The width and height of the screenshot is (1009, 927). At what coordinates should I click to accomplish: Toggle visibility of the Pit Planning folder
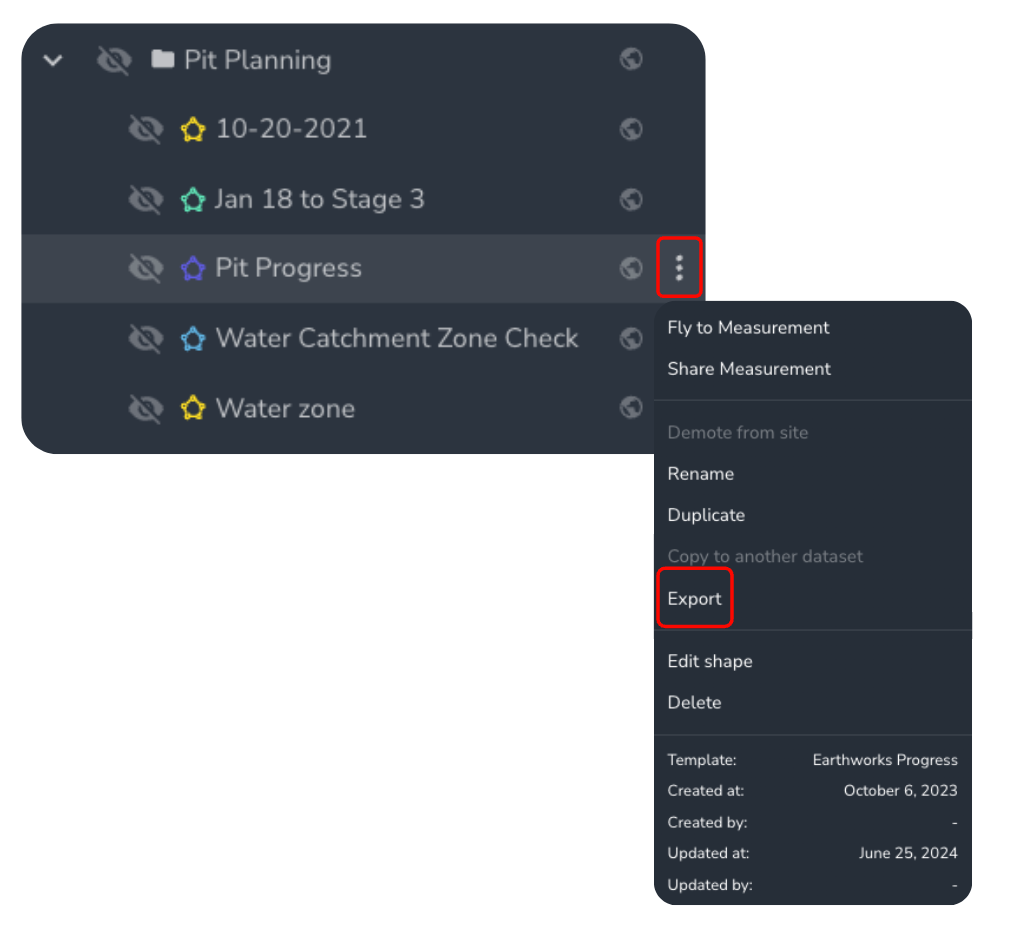pyautogui.click(x=115, y=60)
